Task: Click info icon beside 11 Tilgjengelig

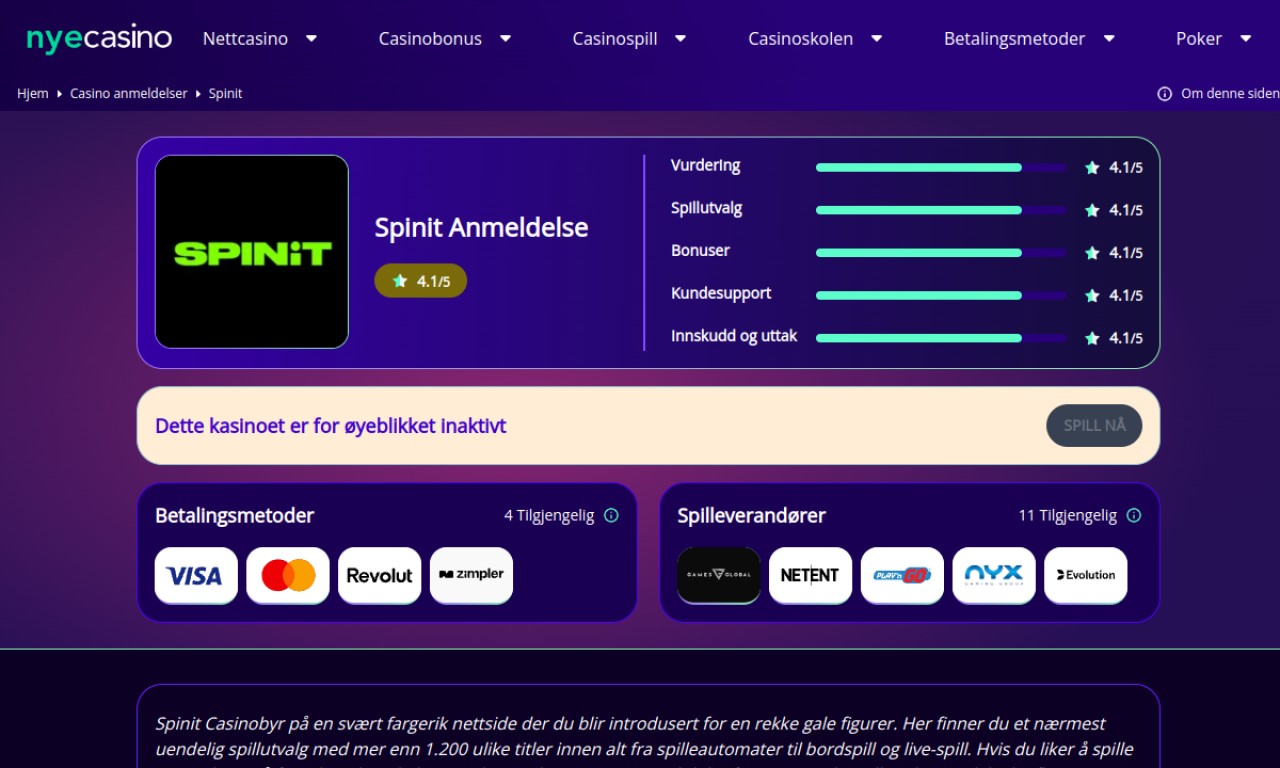Action: (x=1134, y=516)
